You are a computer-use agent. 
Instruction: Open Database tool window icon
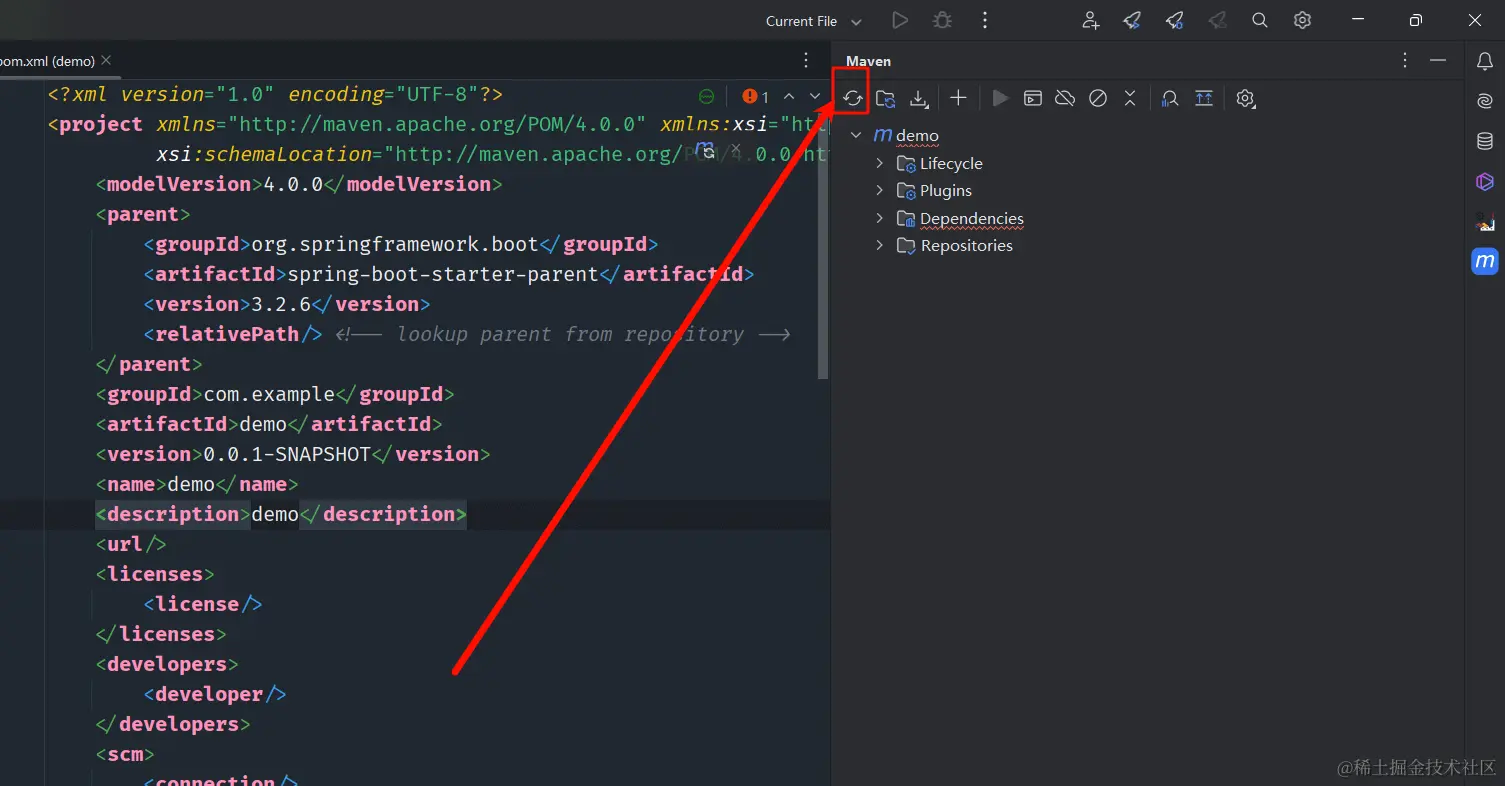click(1485, 141)
